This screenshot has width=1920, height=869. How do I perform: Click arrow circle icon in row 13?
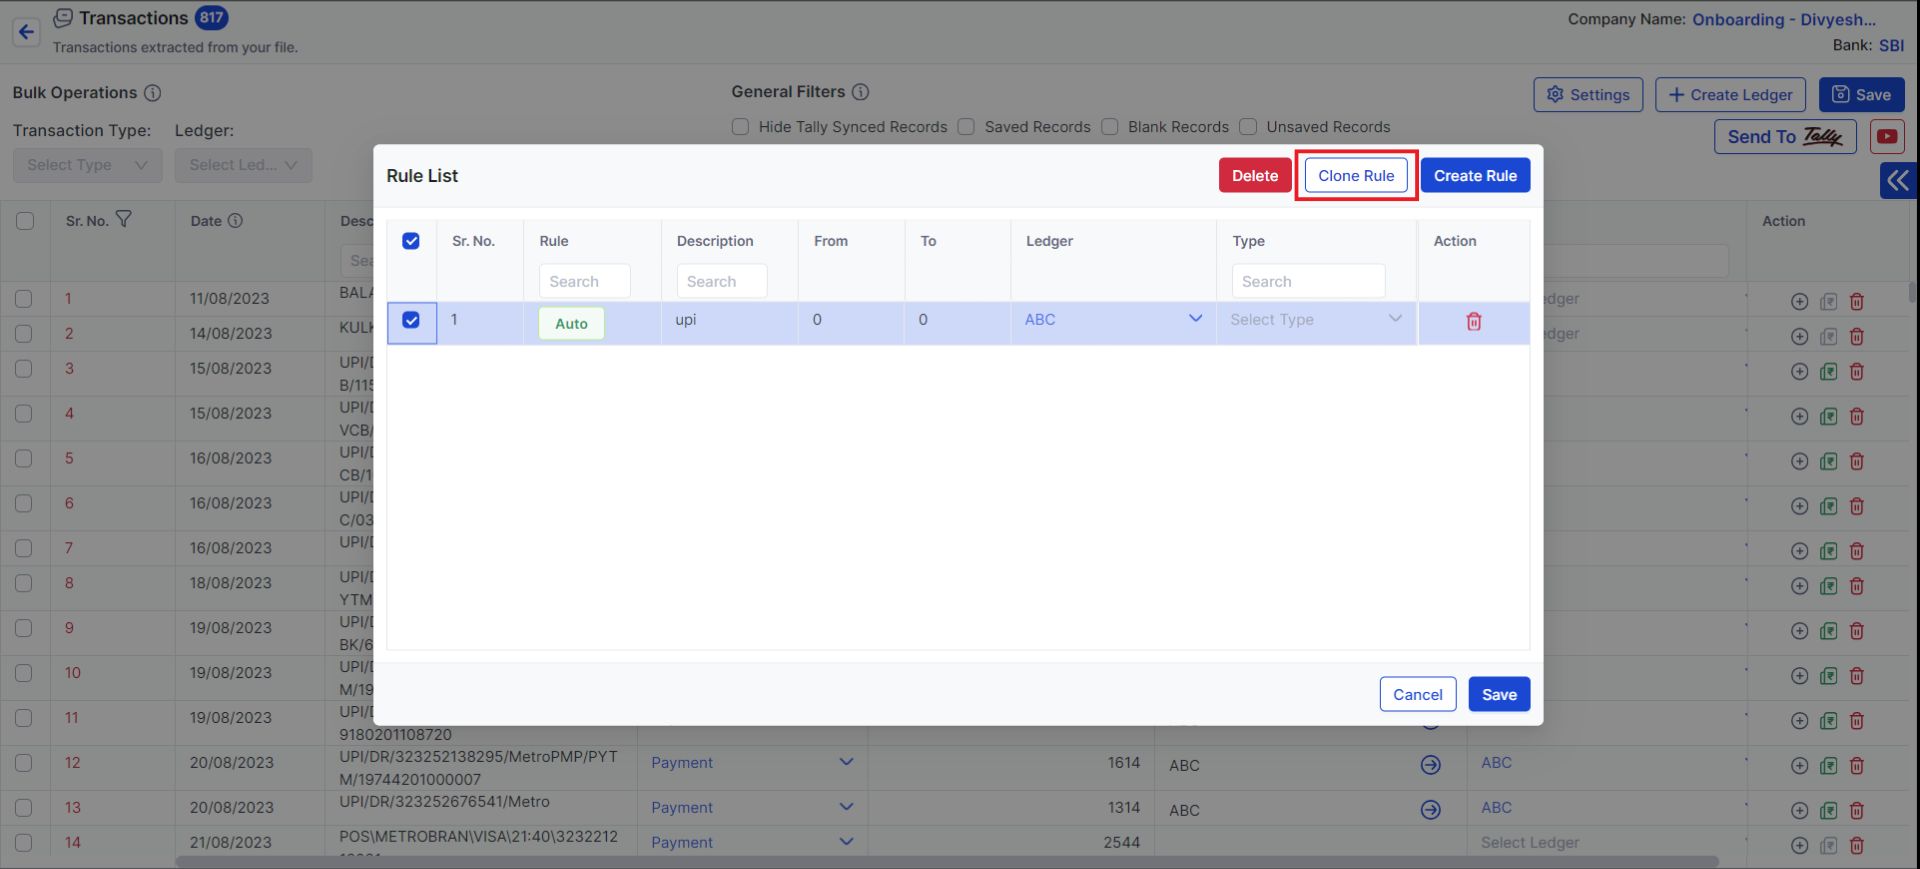coord(1431,810)
